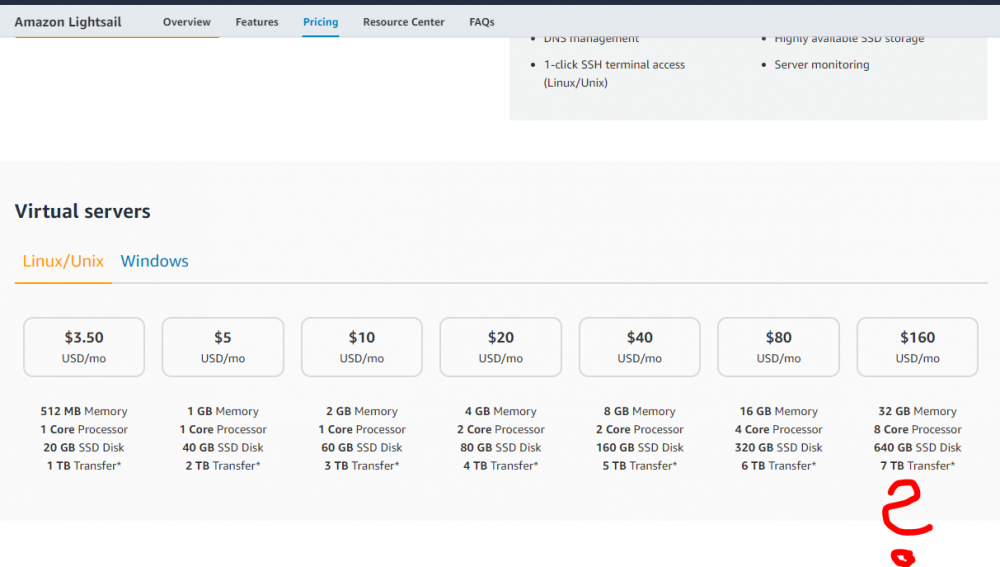Viewport: 1000px width, 567px height.
Task: Switch to the Windows servers tab
Action: point(154,261)
